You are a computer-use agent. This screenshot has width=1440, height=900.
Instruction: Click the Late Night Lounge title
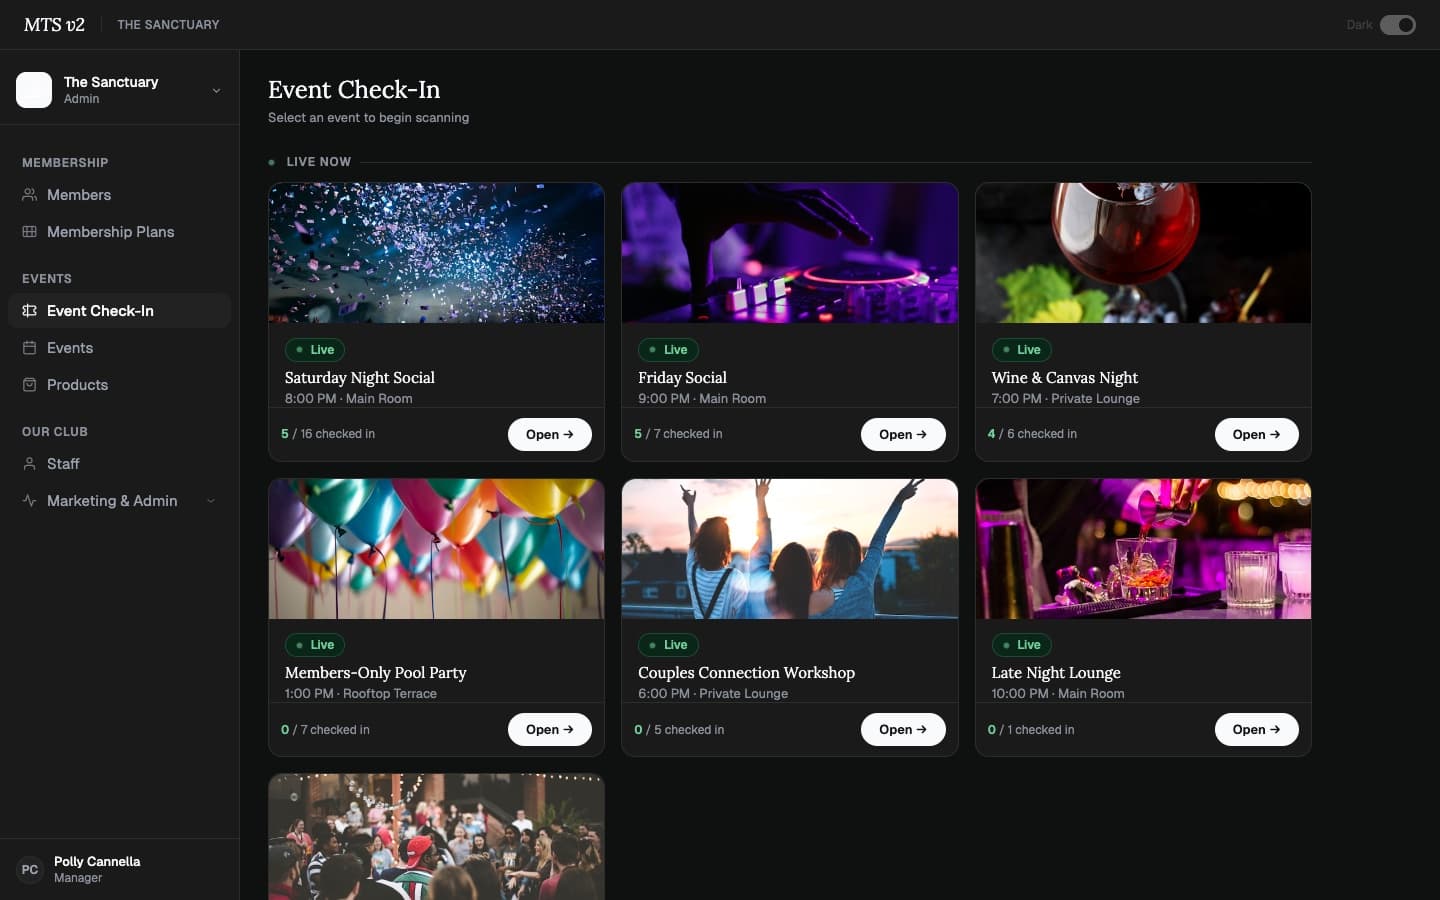click(1056, 673)
